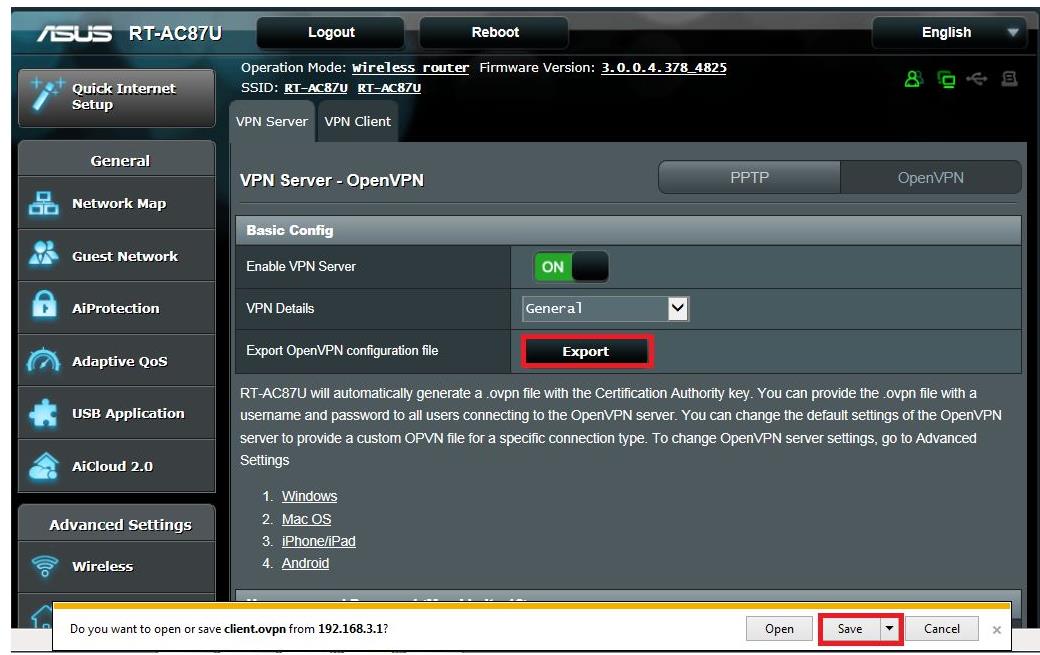This screenshot has width=1040, height=655.
Task: Switch to the VPN Client tab
Action: pyautogui.click(x=358, y=122)
